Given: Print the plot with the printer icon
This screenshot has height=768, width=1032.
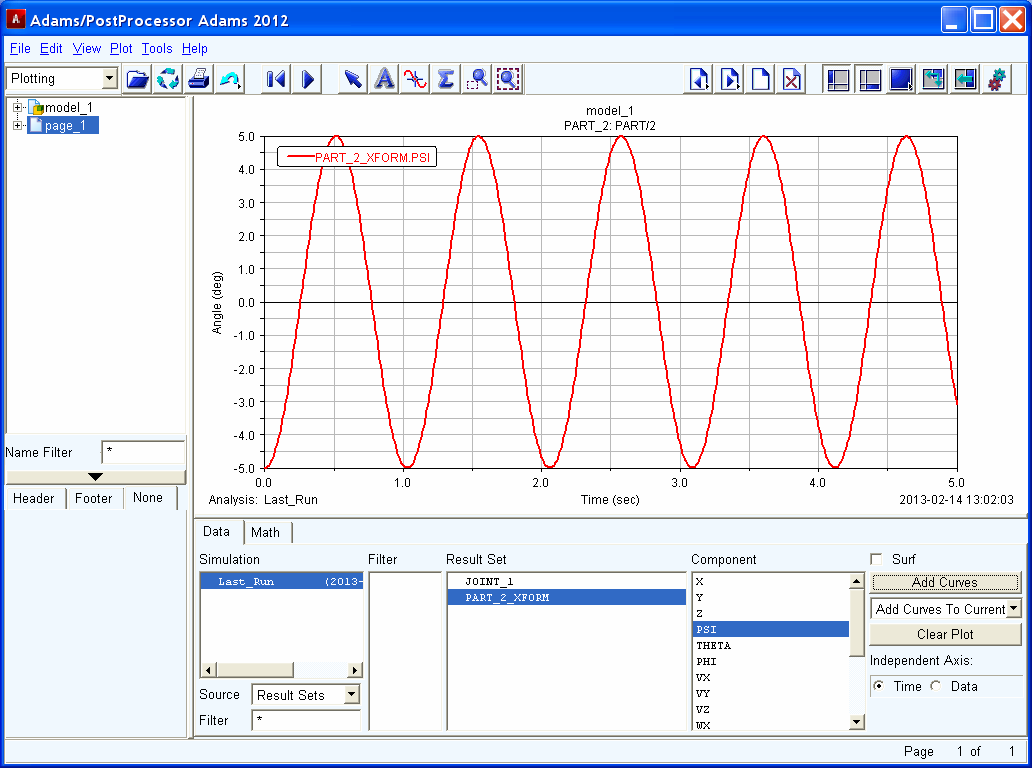Looking at the screenshot, I should (x=199, y=80).
